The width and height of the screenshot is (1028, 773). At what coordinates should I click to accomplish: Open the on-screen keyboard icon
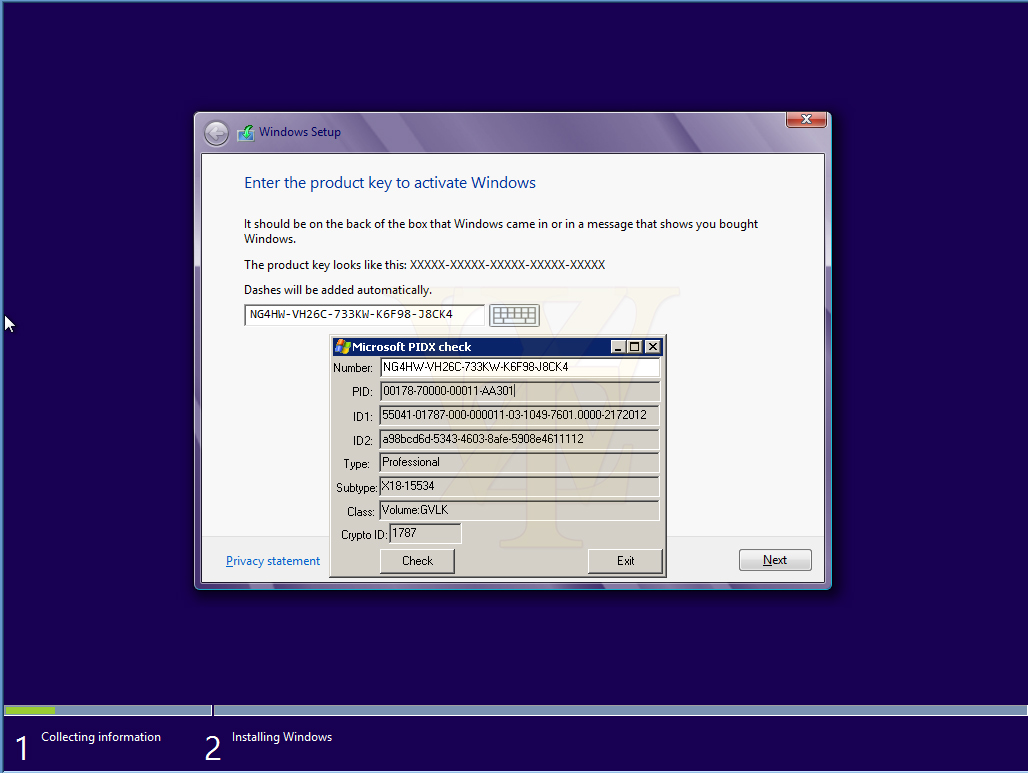[515, 315]
